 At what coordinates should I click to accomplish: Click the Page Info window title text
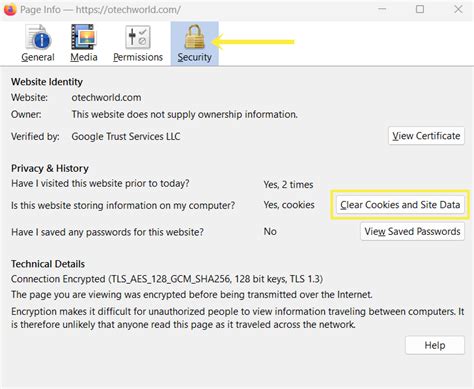point(100,9)
